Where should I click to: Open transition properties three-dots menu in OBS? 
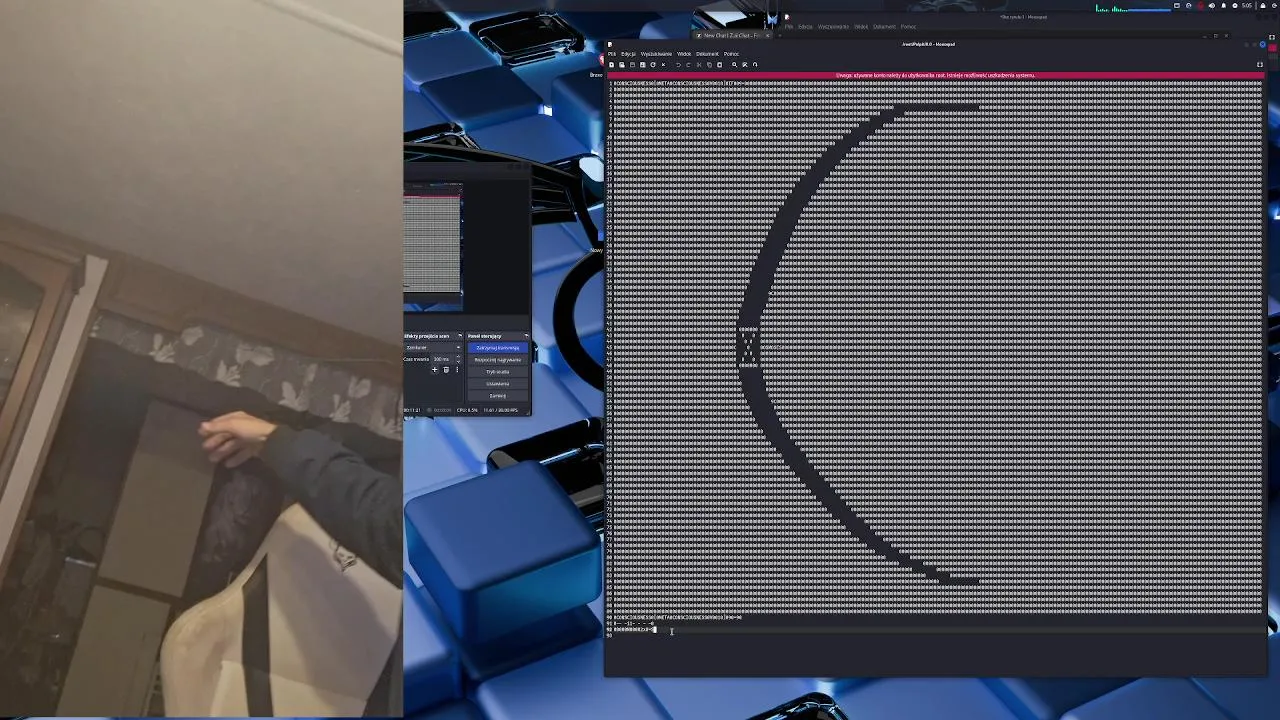[457, 370]
